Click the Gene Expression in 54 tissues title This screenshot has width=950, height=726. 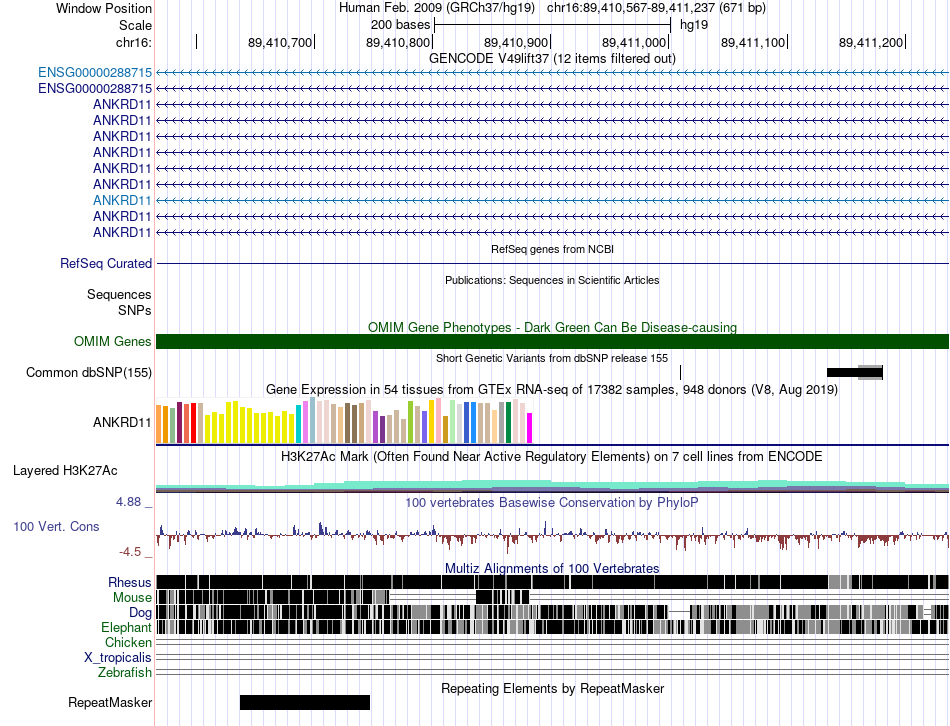point(552,390)
